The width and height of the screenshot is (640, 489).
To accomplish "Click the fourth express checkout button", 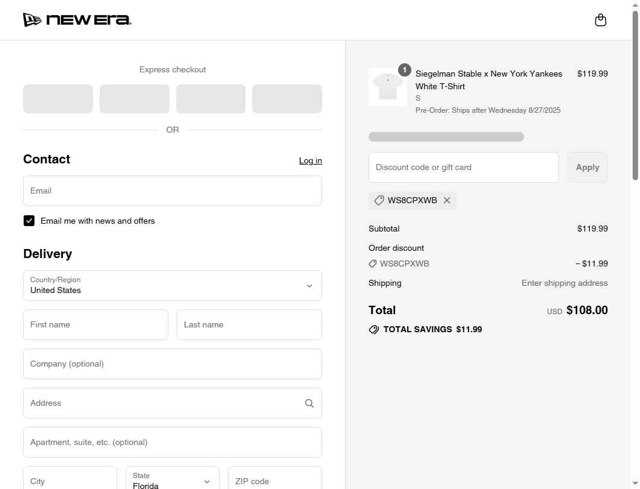I will pos(287,99).
